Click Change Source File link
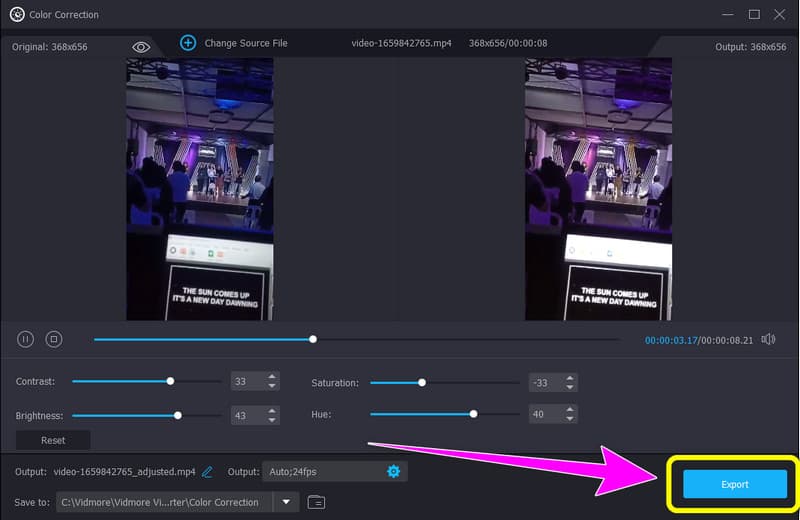The height and width of the screenshot is (520, 800). (x=246, y=43)
